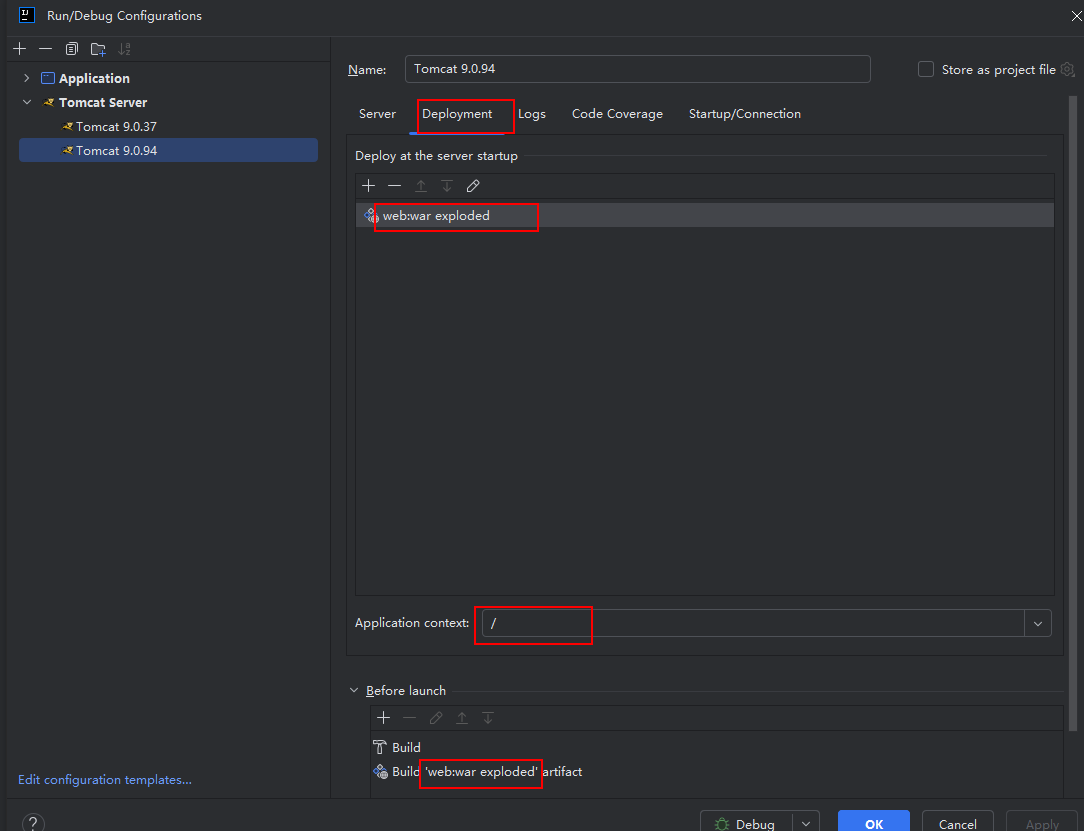Switch to the Server tab

click(377, 114)
